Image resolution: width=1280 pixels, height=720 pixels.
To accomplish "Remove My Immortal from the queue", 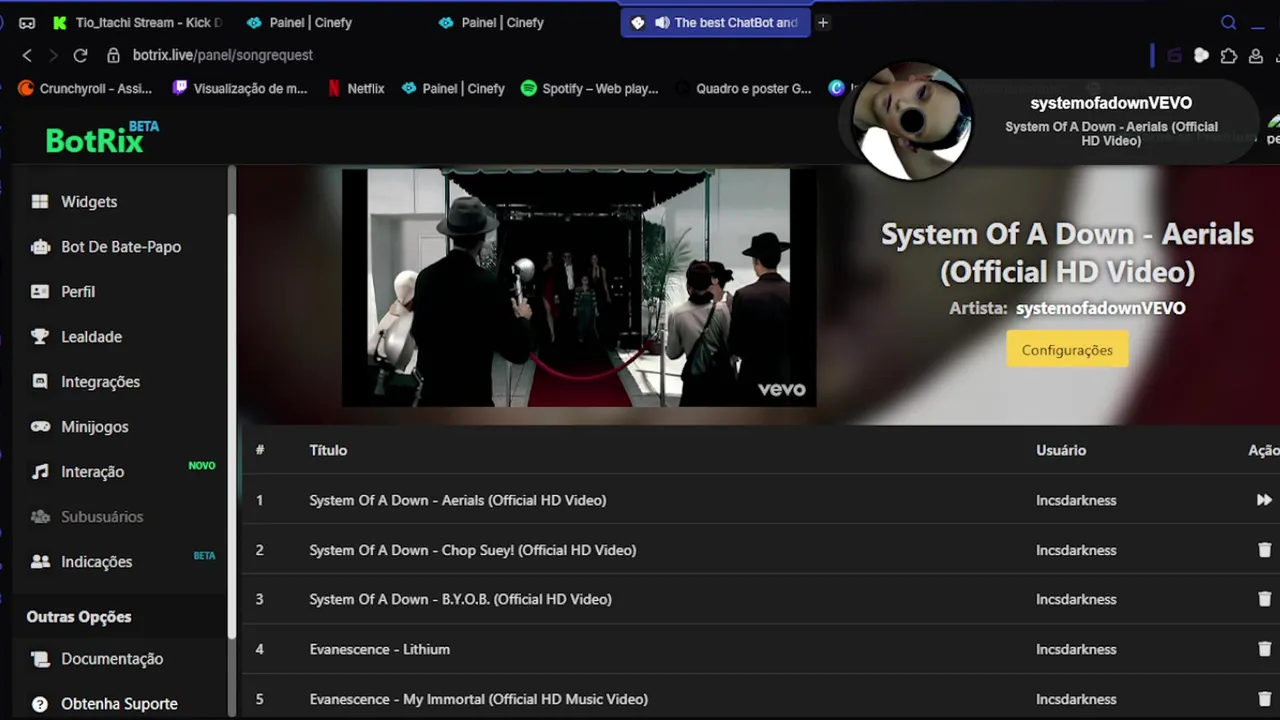I will click(1264, 699).
